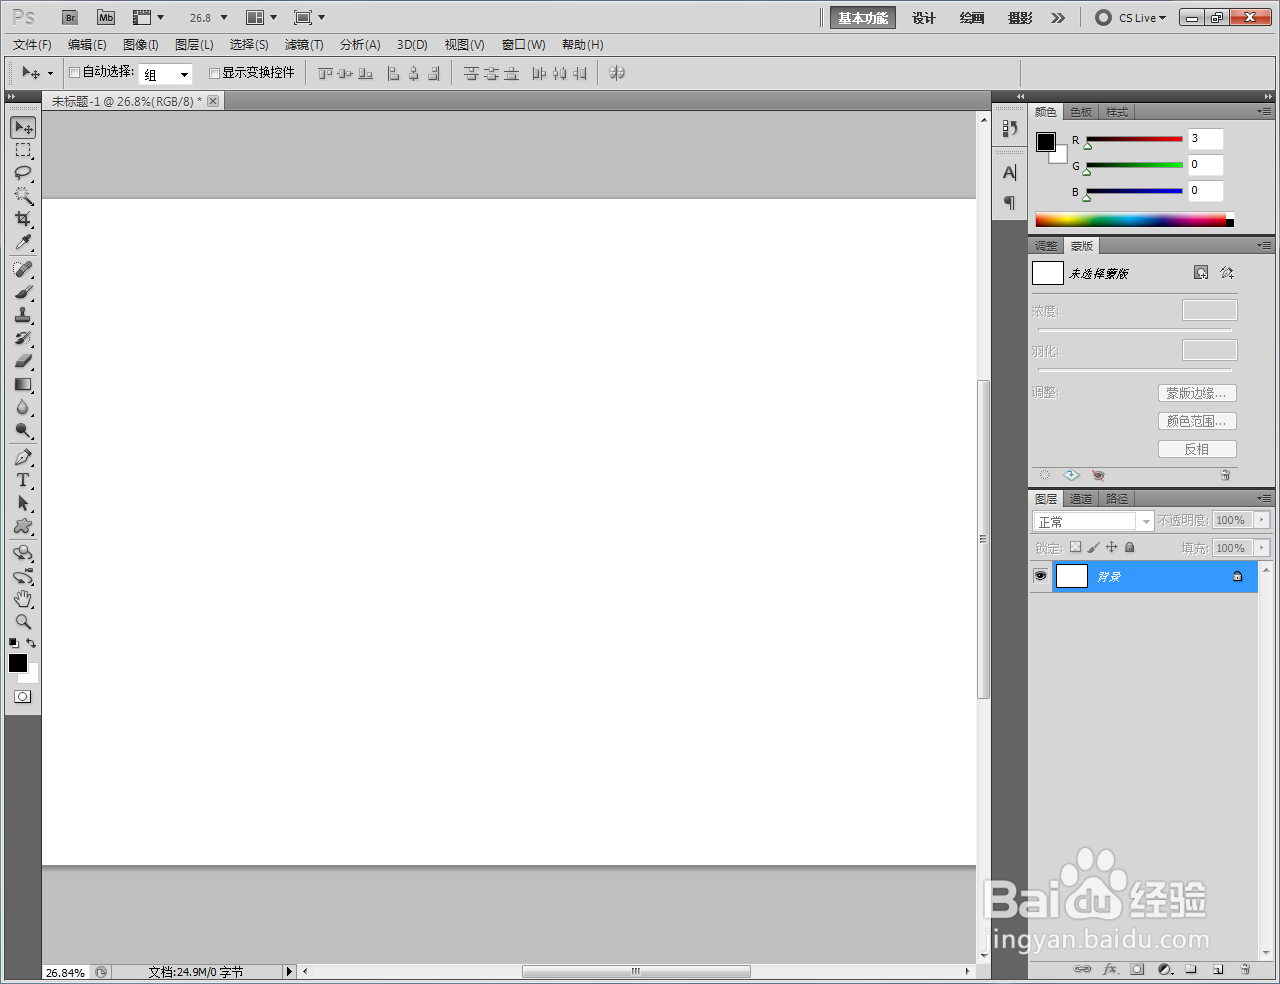Image resolution: width=1280 pixels, height=984 pixels.
Task: Toggle lock transparent pixels
Action: [1075, 547]
